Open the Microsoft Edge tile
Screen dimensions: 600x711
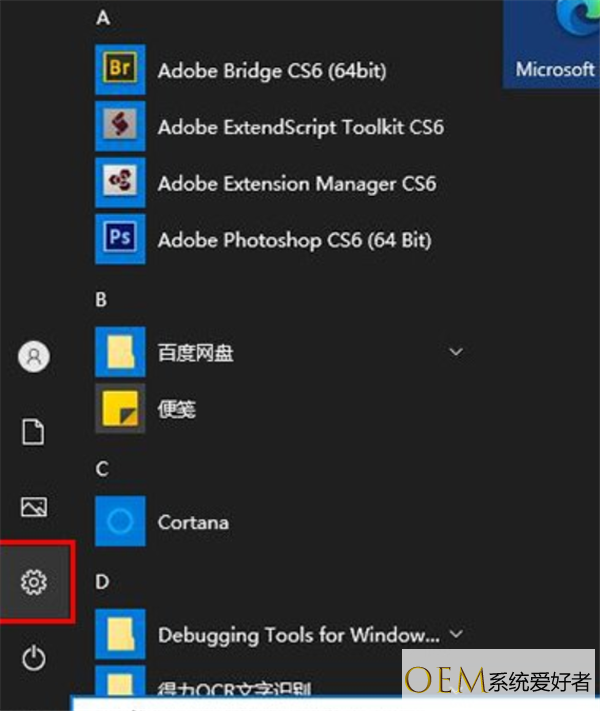[x=553, y=45]
